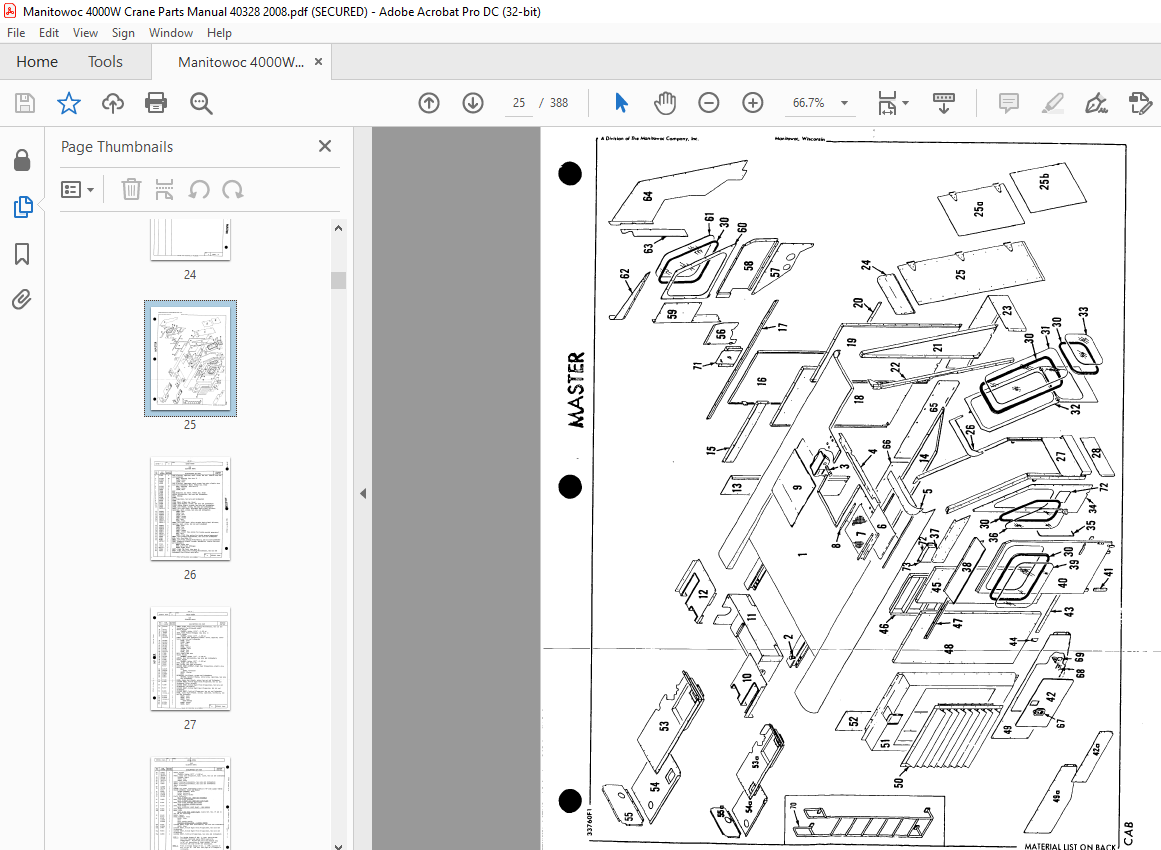Print the document
Screen dimensions: 1161x850
[x=156, y=103]
